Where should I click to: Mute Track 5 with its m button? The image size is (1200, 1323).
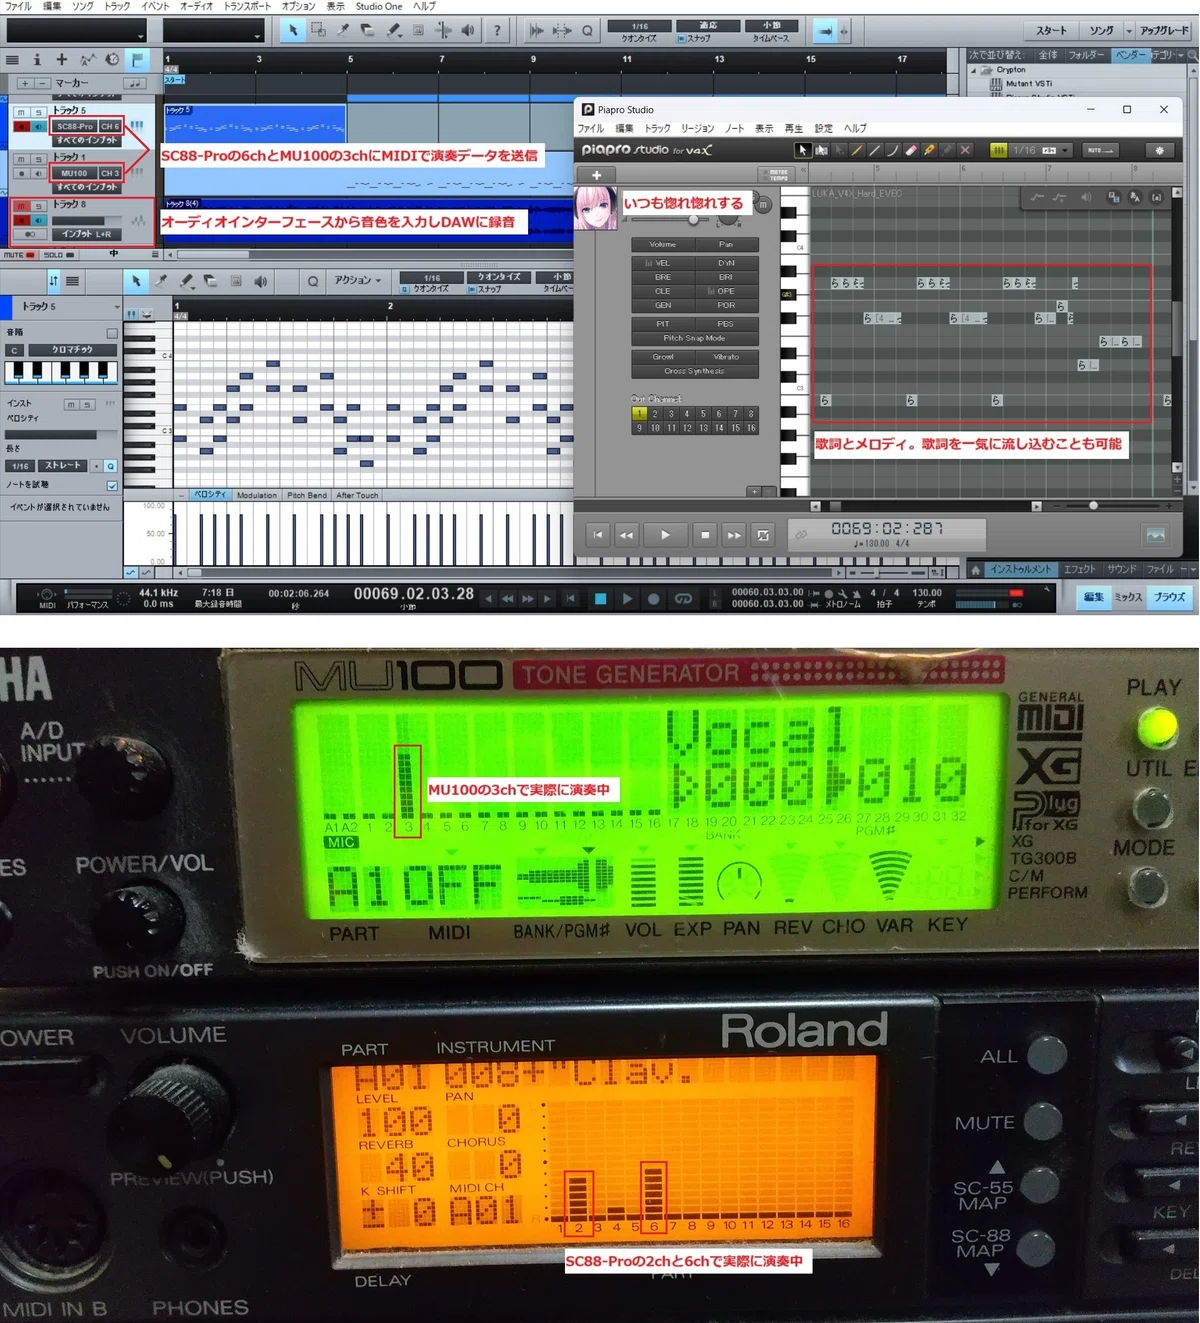[21, 112]
